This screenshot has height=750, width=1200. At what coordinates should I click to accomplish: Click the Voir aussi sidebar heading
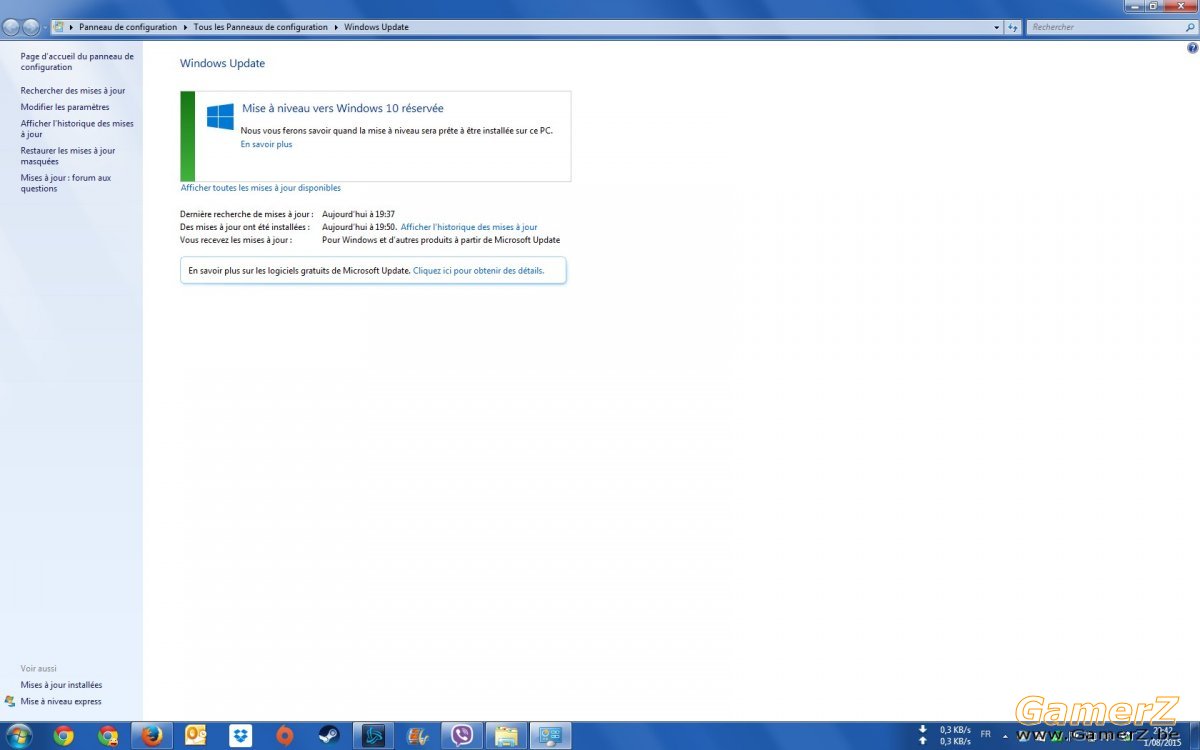[38, 668]
